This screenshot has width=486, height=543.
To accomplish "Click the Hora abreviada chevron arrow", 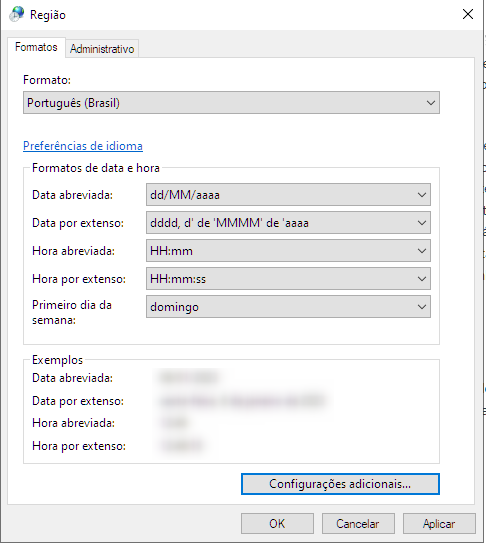I will (x=422, y=251).
